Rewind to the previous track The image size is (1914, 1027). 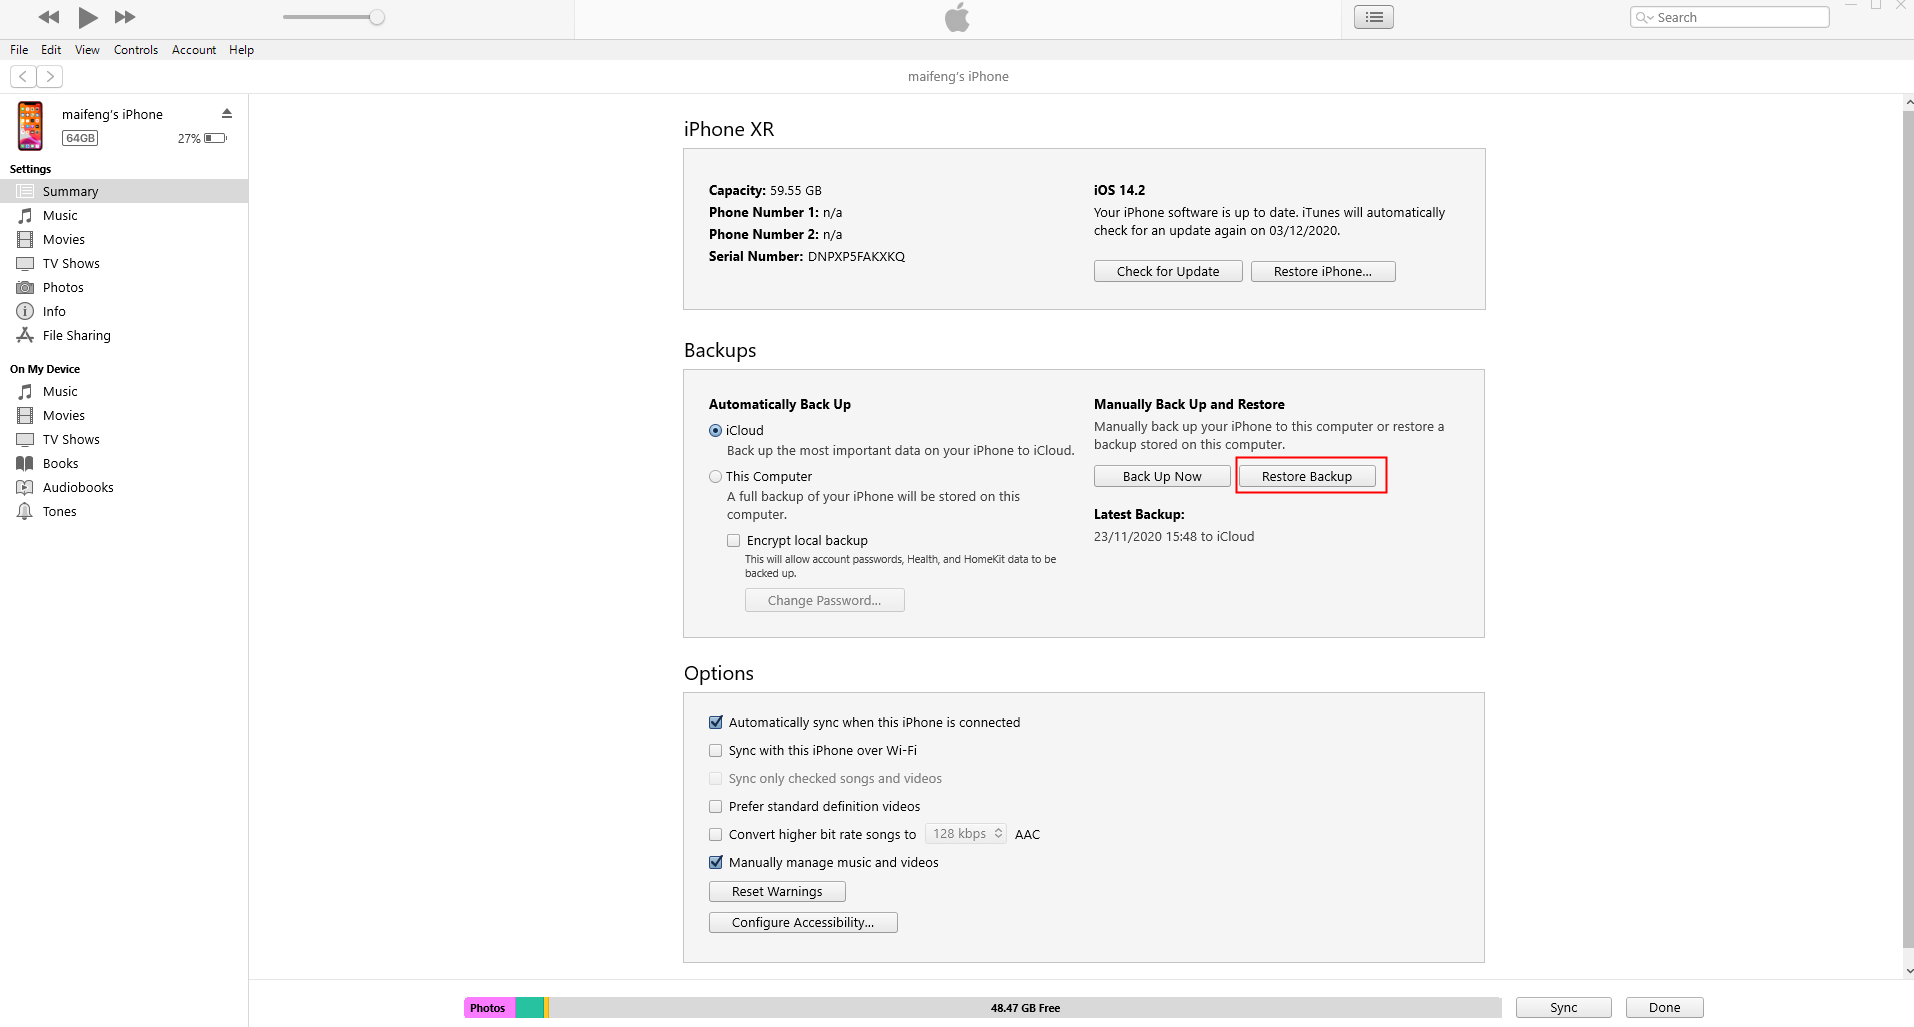[48, 17]
